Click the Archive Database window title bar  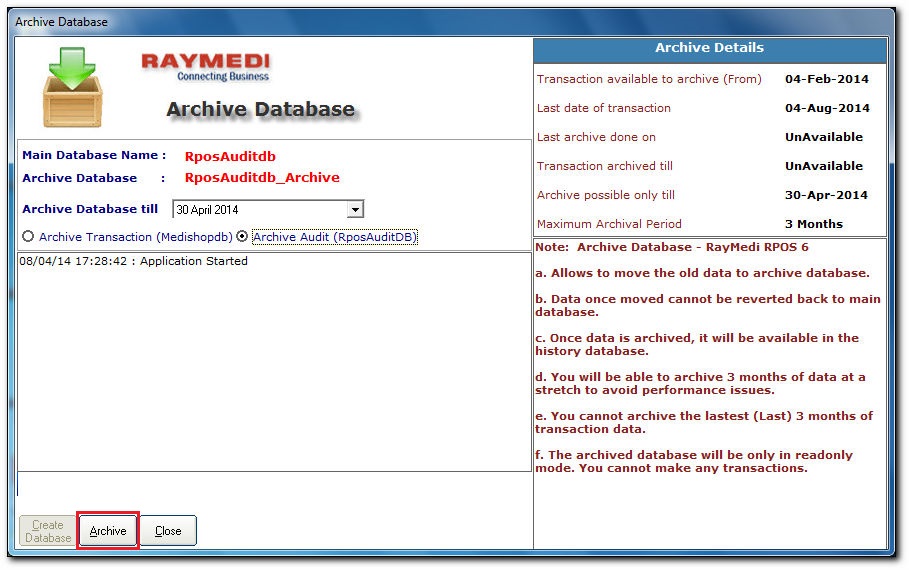click(452, 22)
